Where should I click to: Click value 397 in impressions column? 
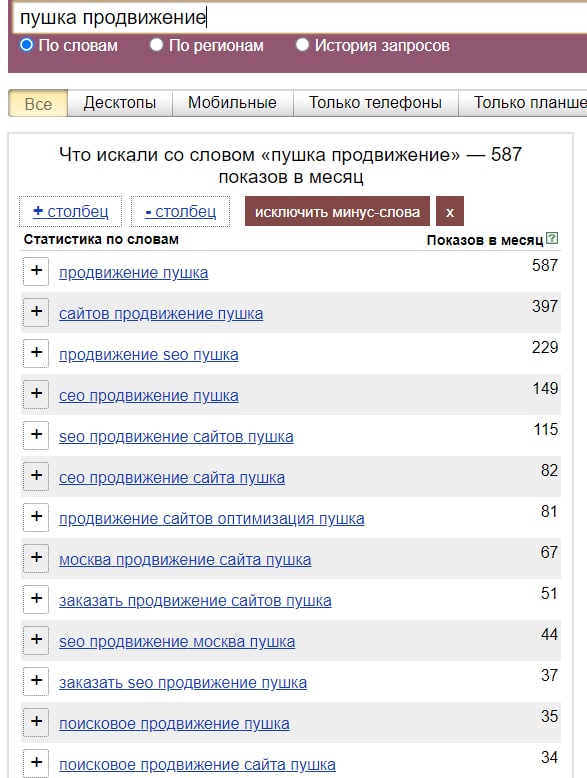click(x=545, y=306)
